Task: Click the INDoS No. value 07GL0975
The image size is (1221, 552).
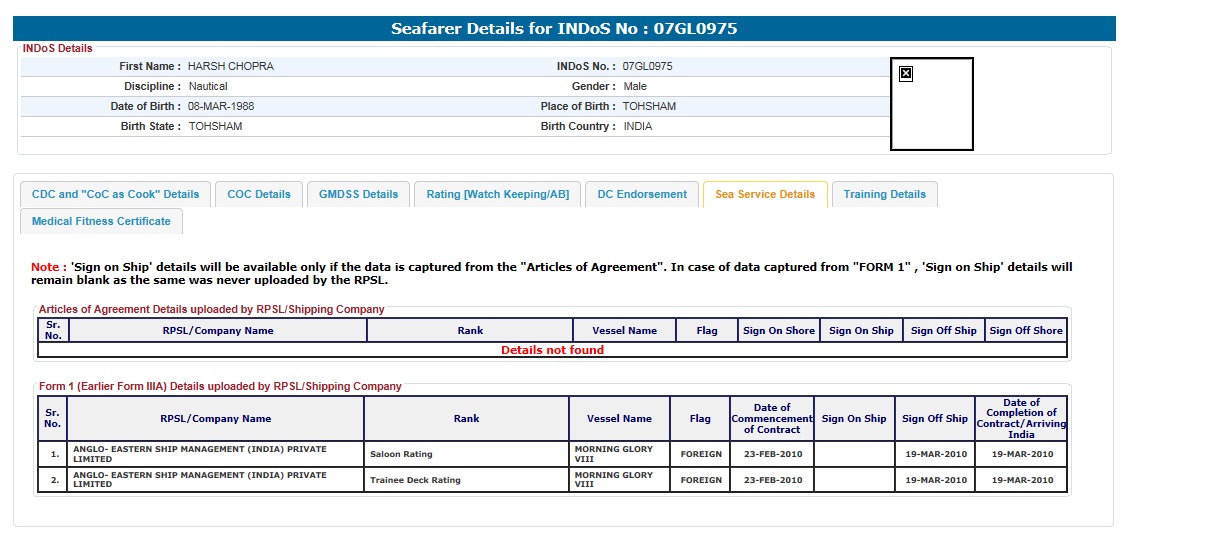Action: tap(647, 66)
